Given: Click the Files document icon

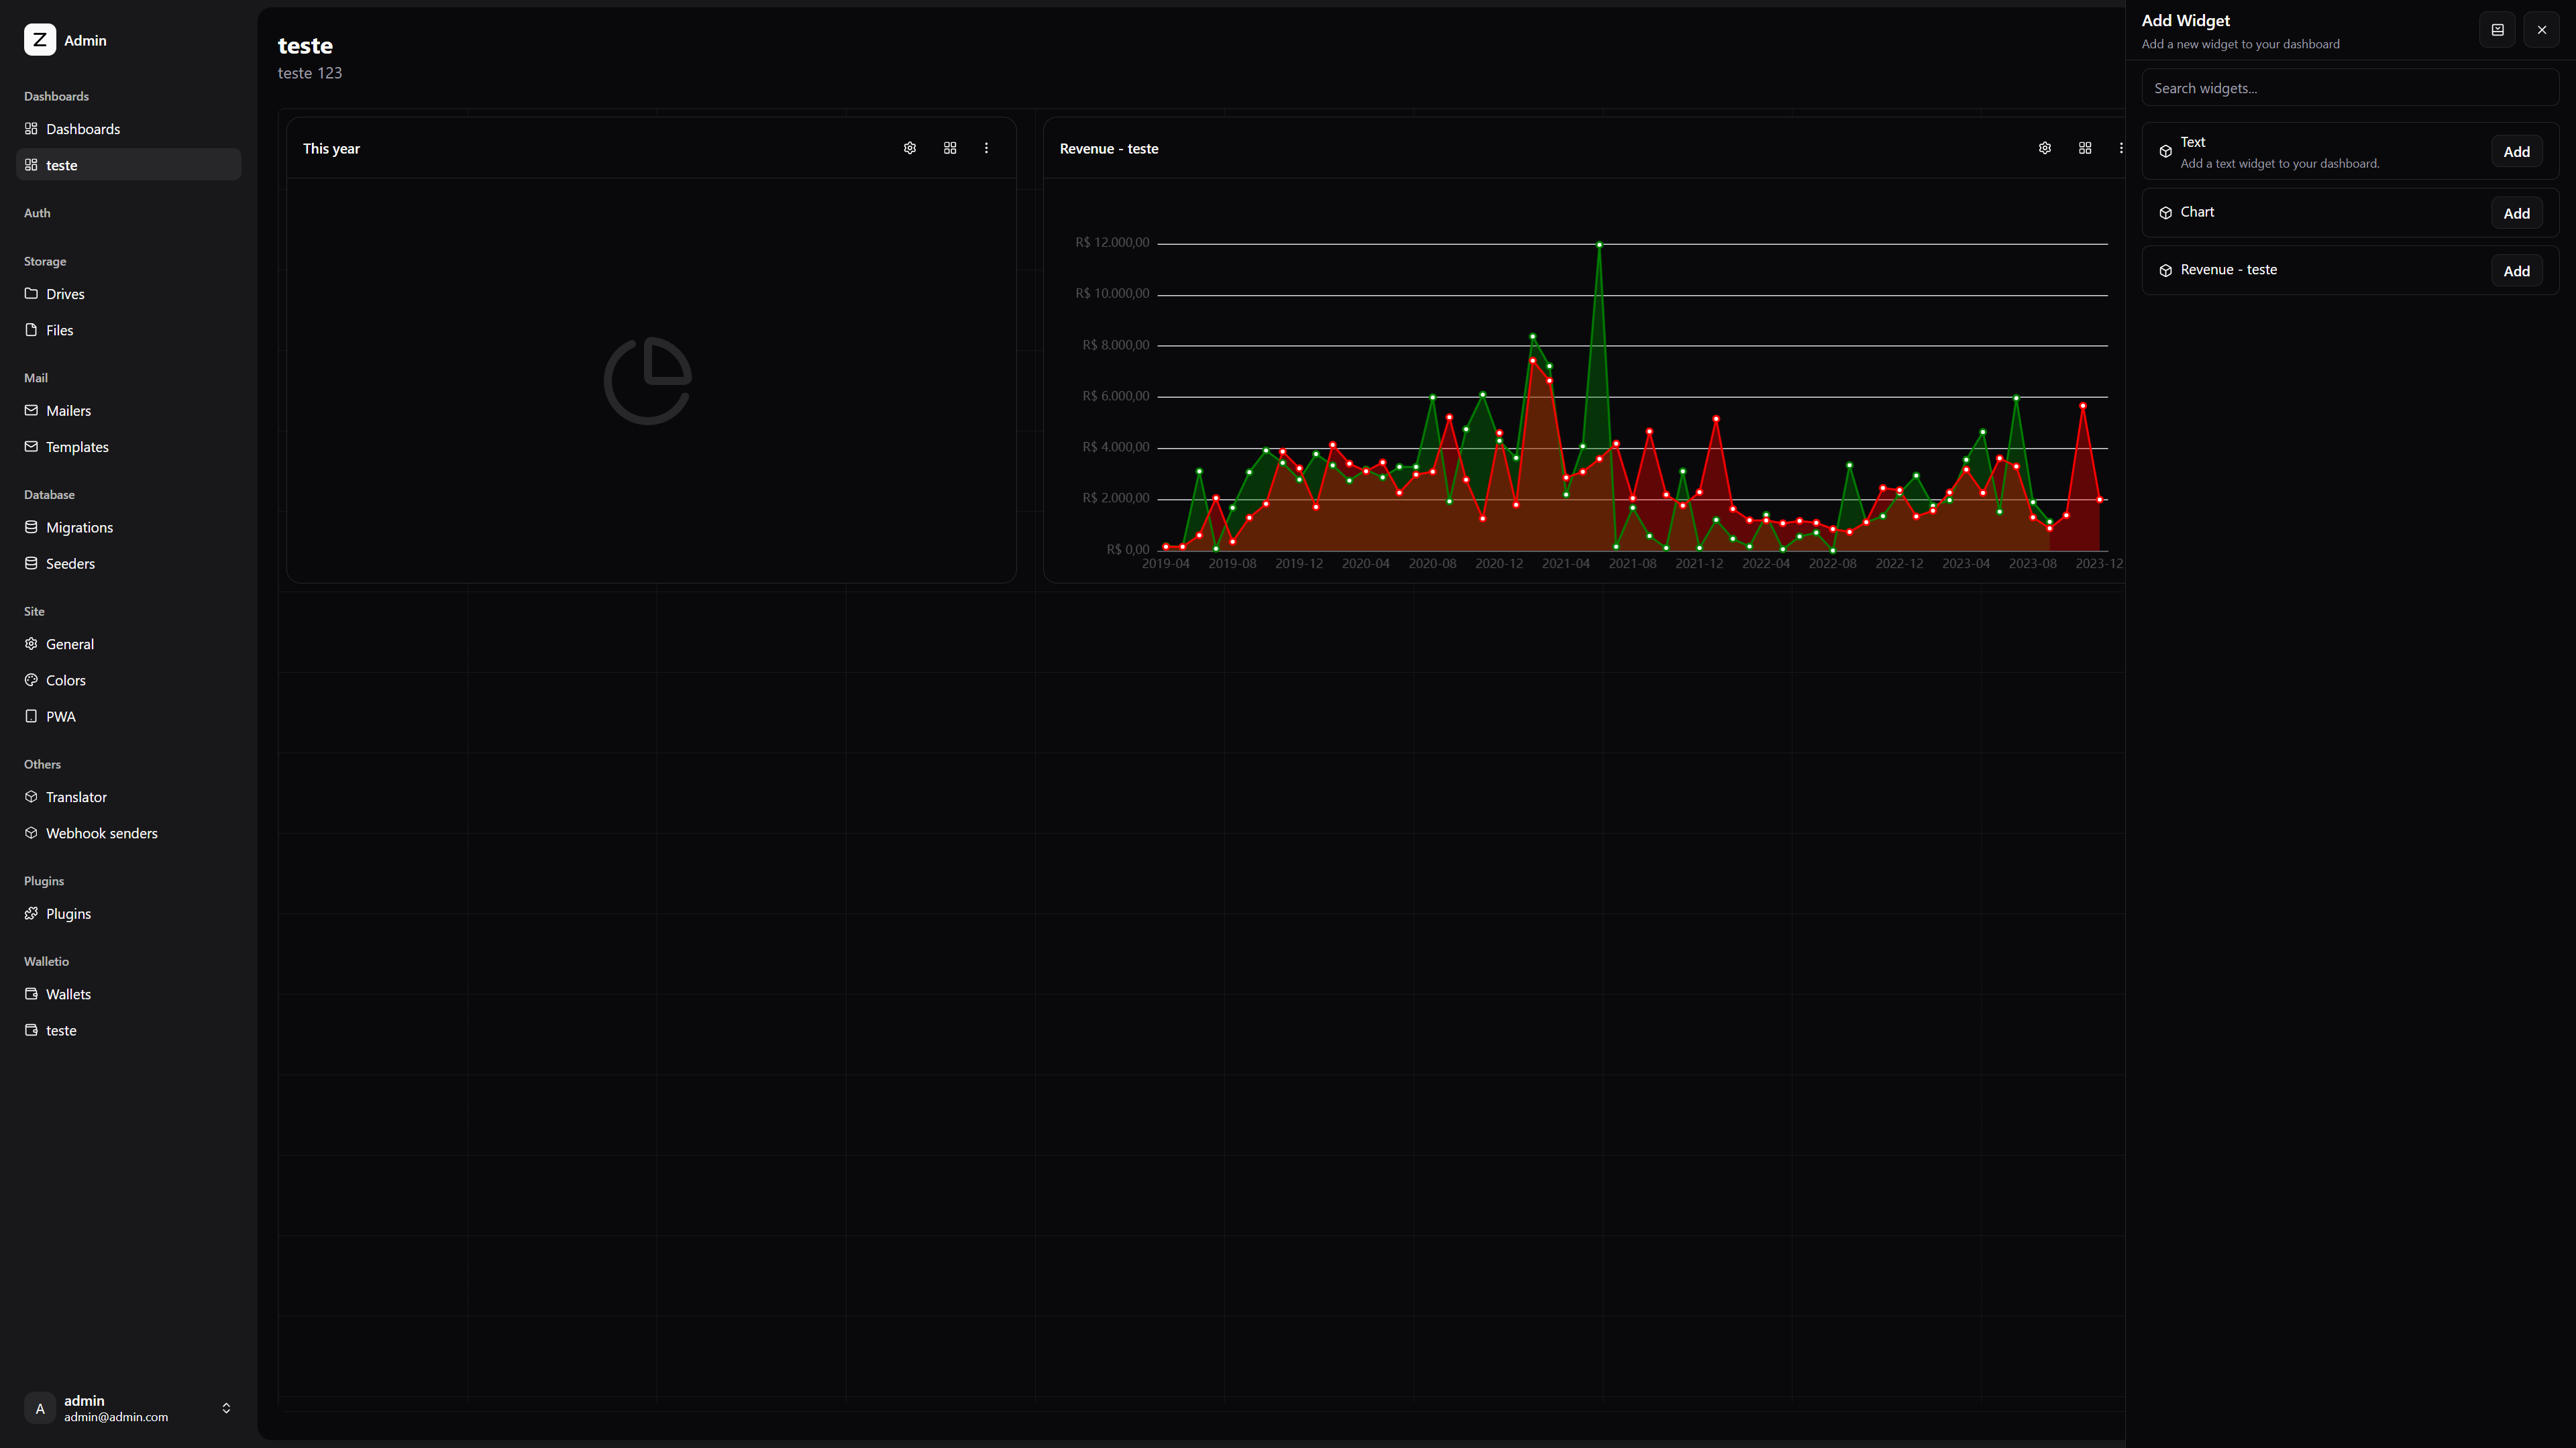Looking at the screenshot, I should 31,330.
